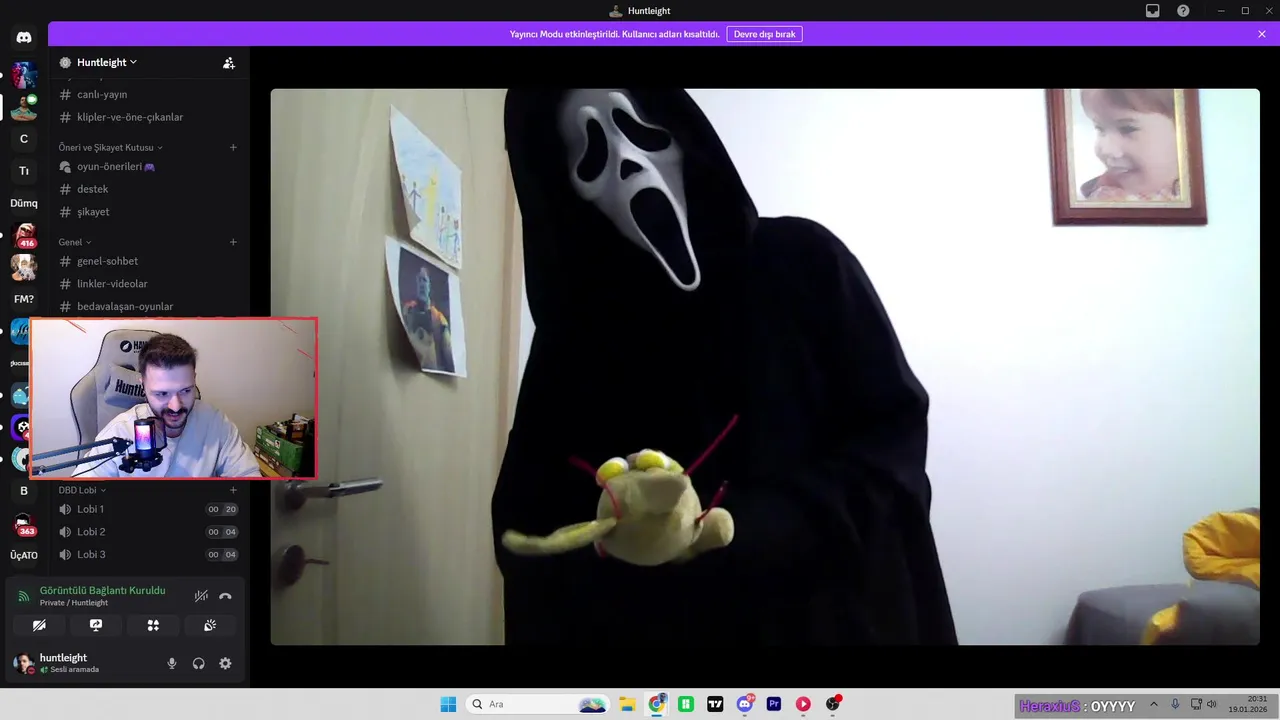Screen dimensions: 1280x720
Task: Open the 'FM?' server in sidebar
Action: (x=24, y=299)
